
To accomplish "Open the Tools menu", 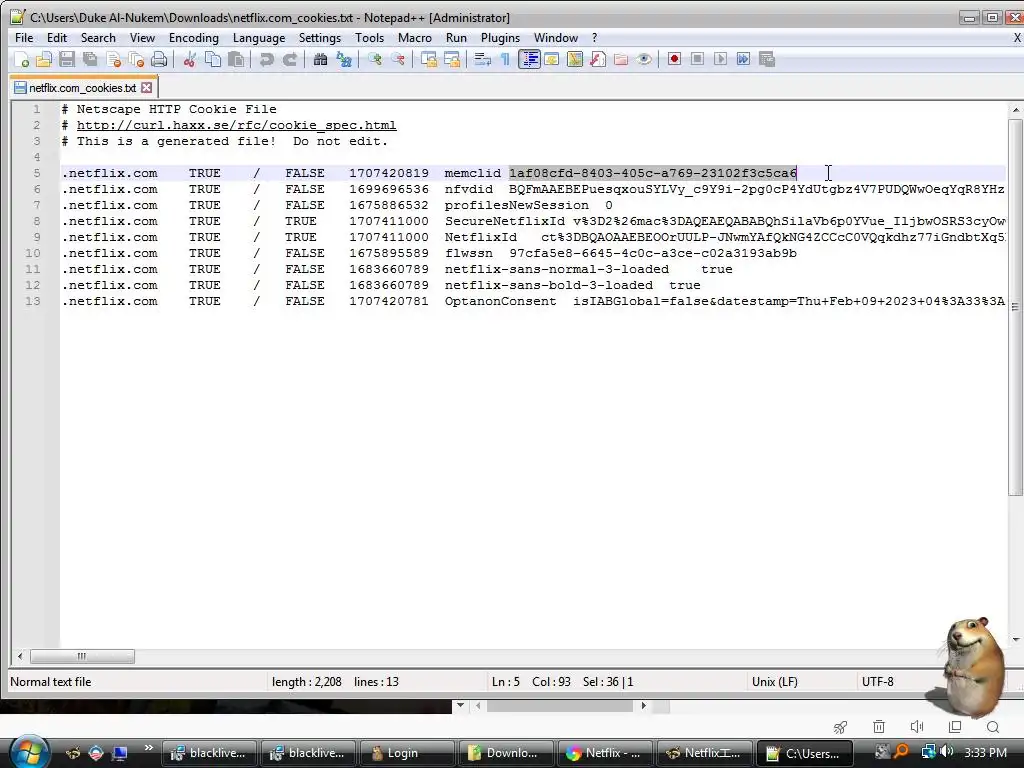I will (x=369, y=38).
